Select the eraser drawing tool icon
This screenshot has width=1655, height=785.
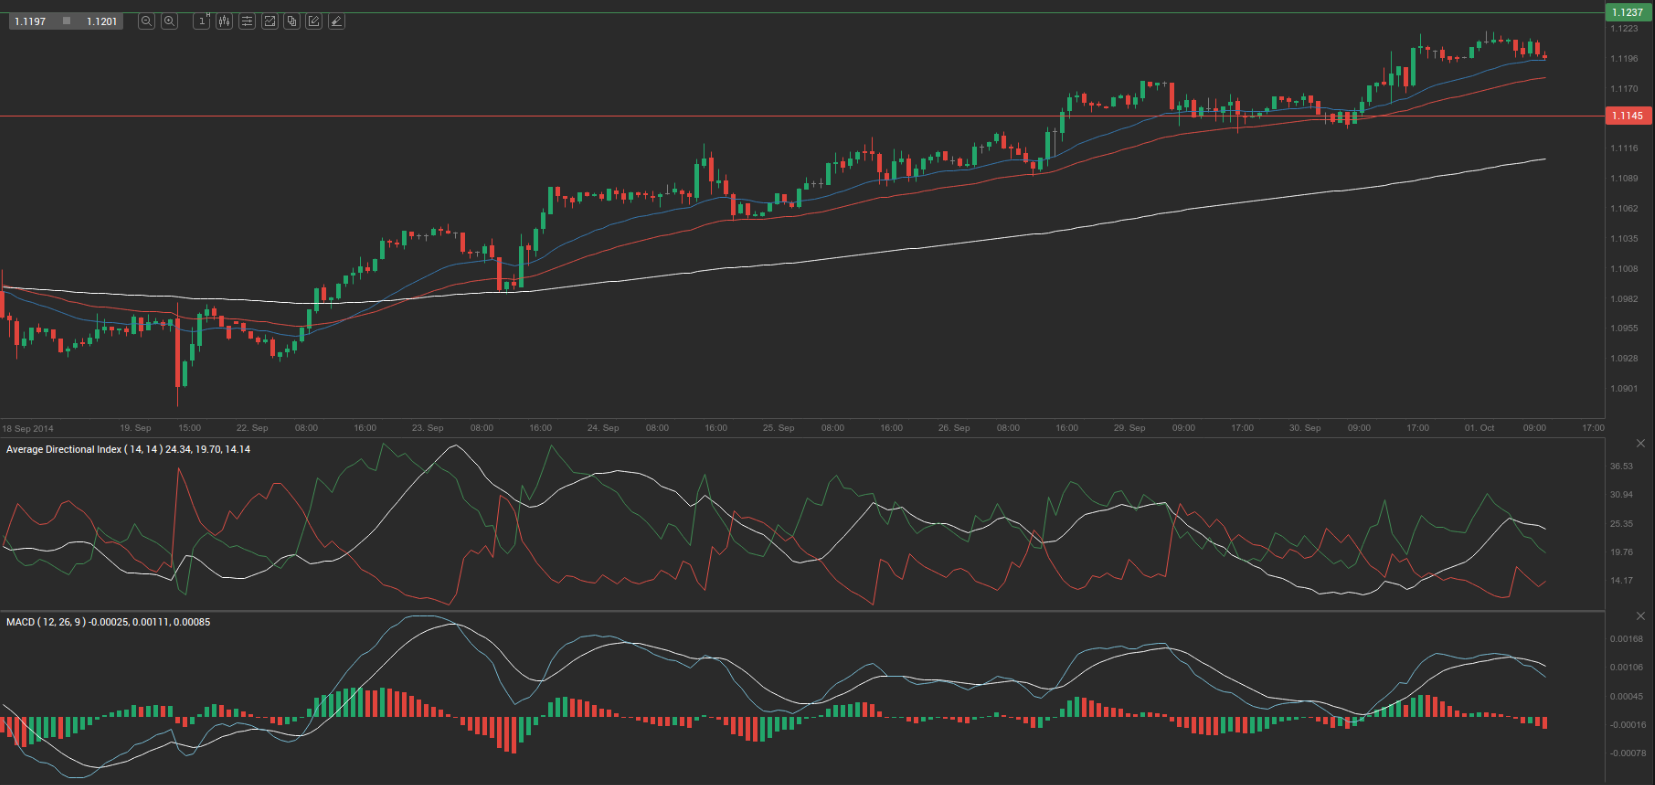pos(337,21)
